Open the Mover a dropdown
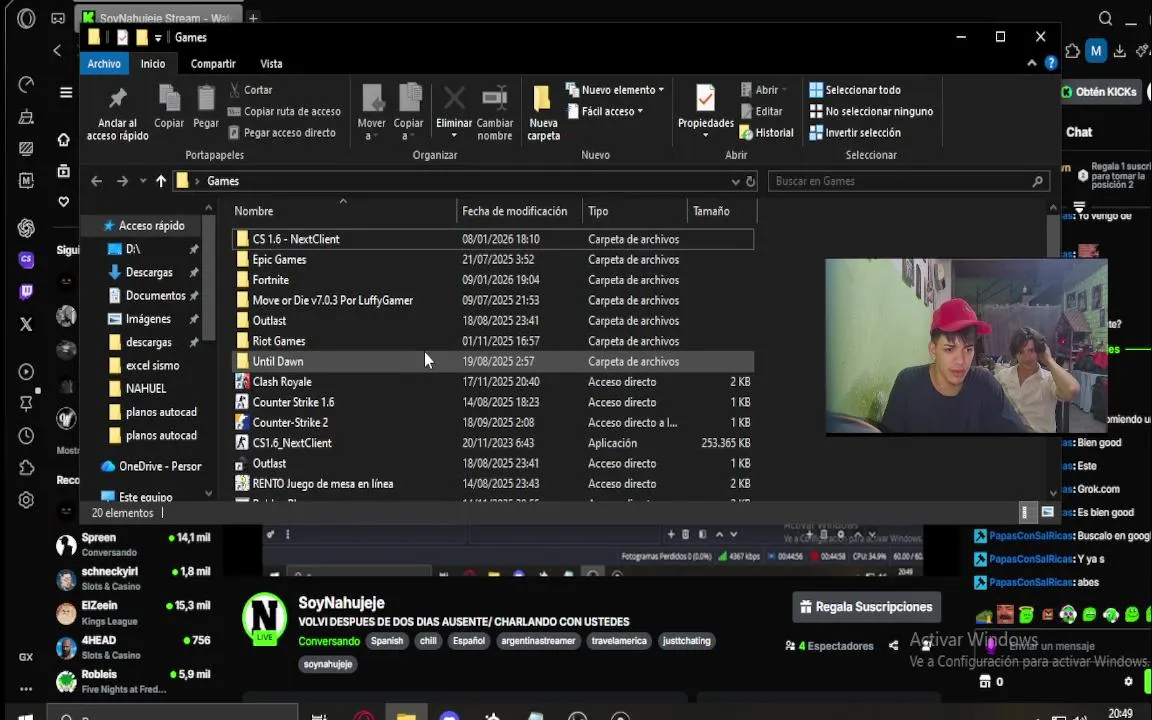Image resolution: width=1152 pixels, height=720 pixels. [x=372, y=112]
